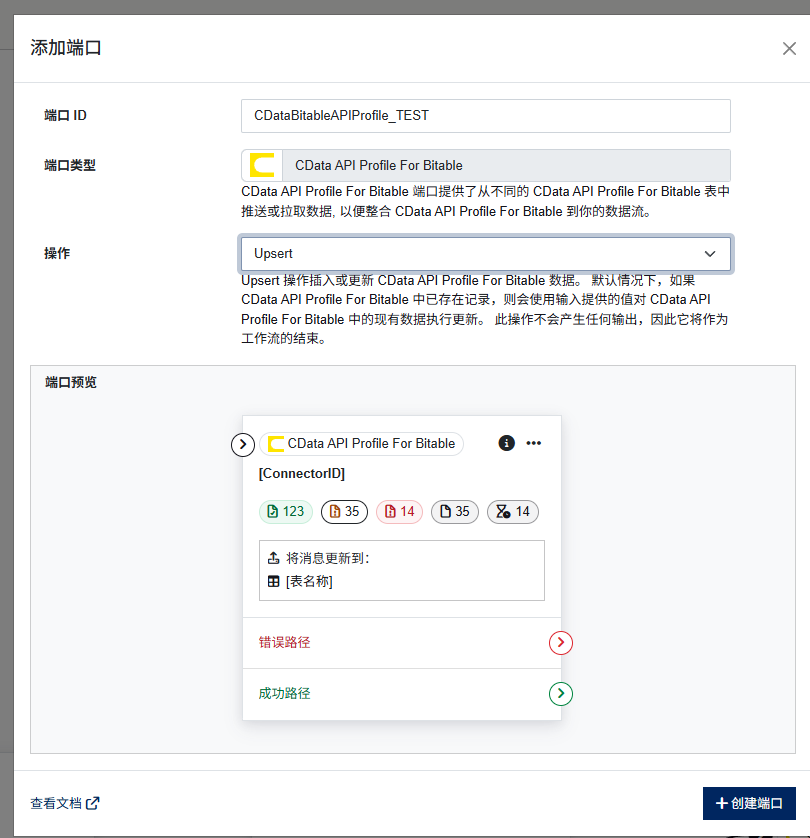Click the CData API Profile For Bitable type field
Image resolution: width=810 pixels, height=838 pixels.
click(486, 166)
